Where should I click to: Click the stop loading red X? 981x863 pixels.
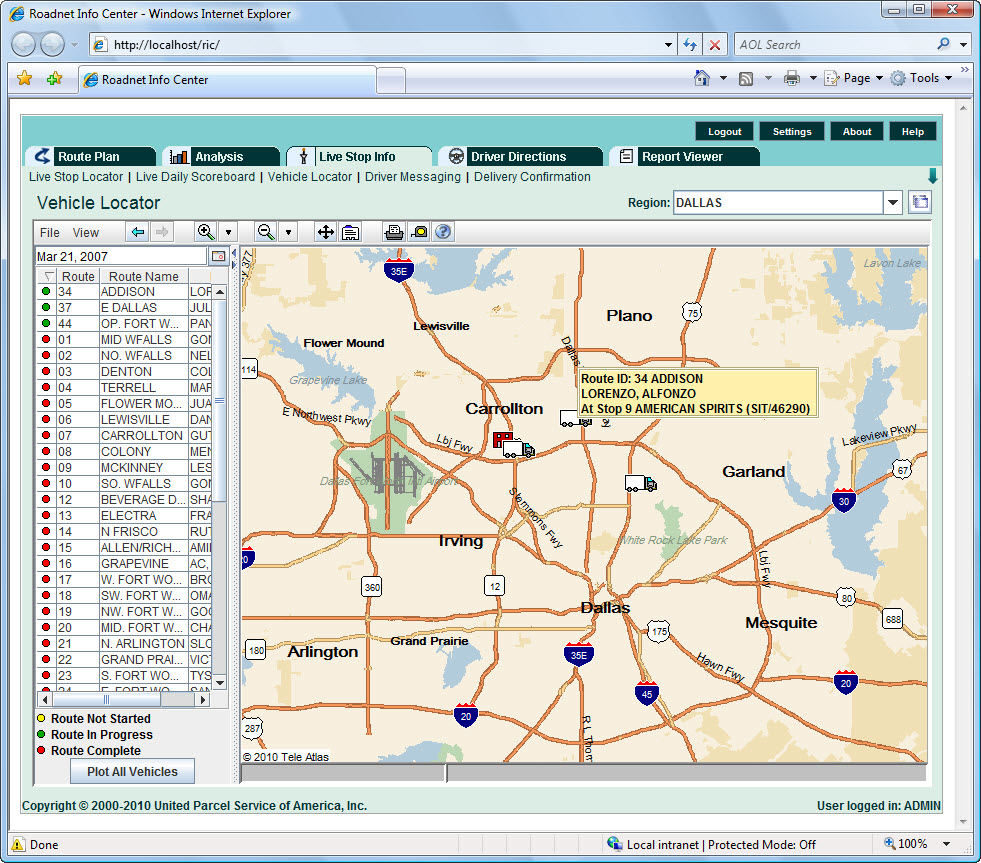point(714,44)
